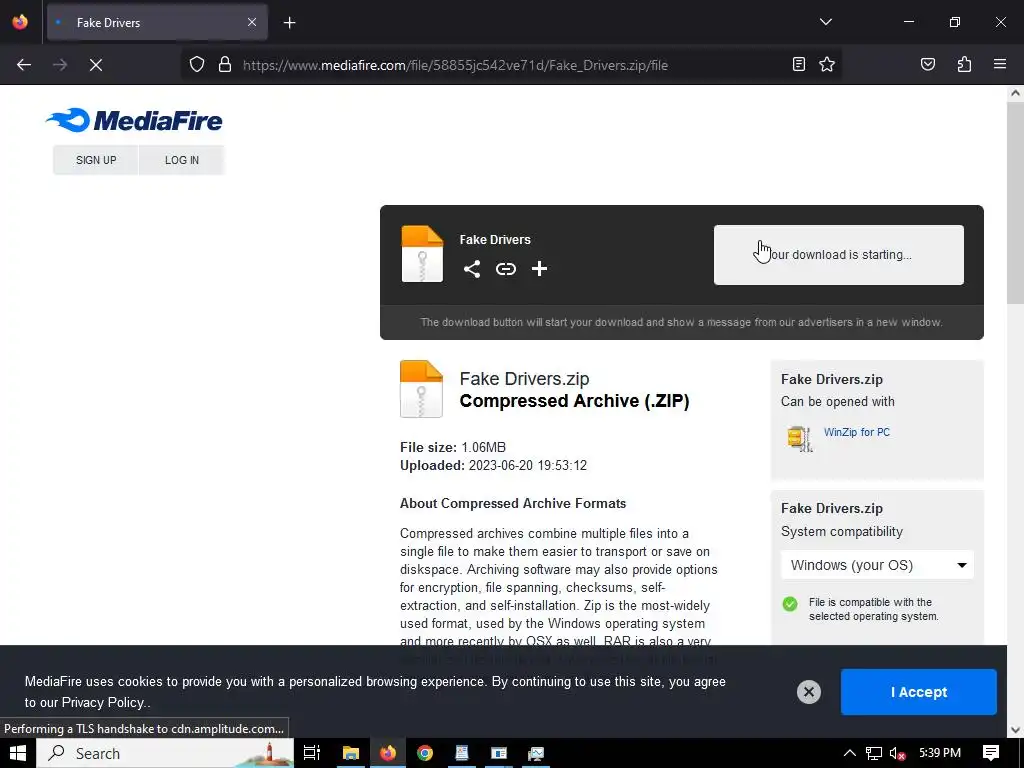Show hidden system tray icons
This screenshot has height=768, width=1024.
849,753
